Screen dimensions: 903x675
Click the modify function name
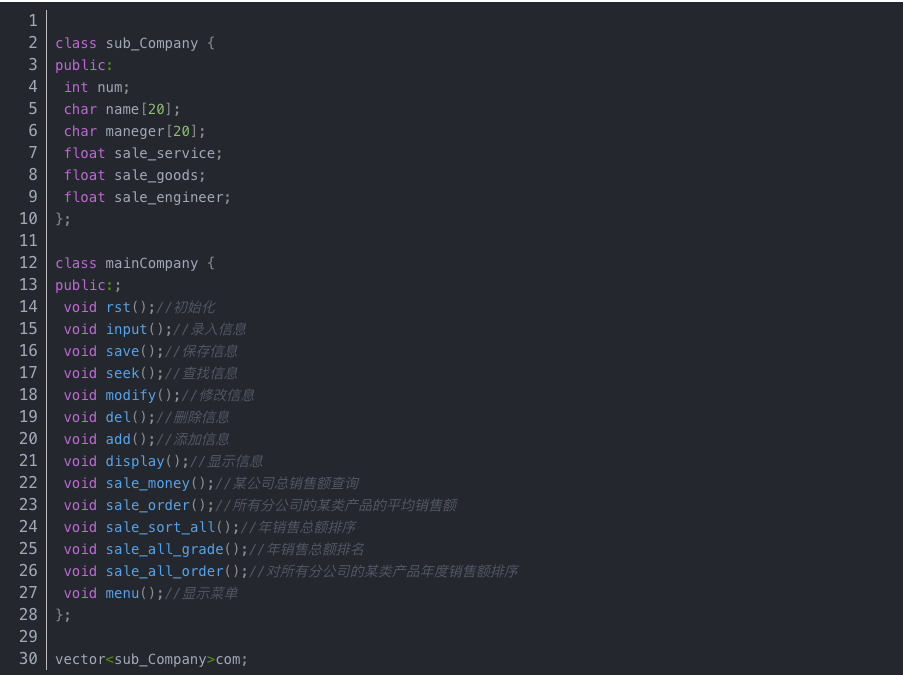(130, 395)
